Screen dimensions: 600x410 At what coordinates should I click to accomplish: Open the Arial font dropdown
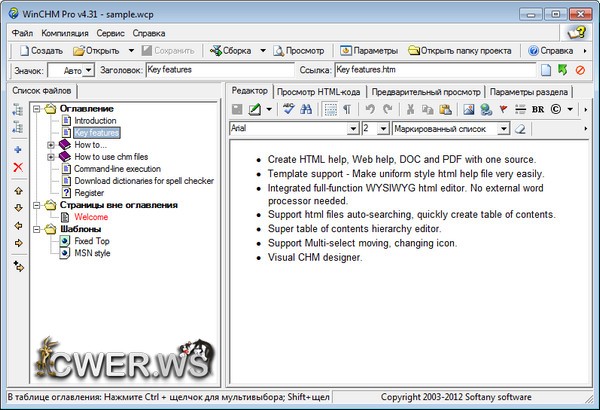353,129
